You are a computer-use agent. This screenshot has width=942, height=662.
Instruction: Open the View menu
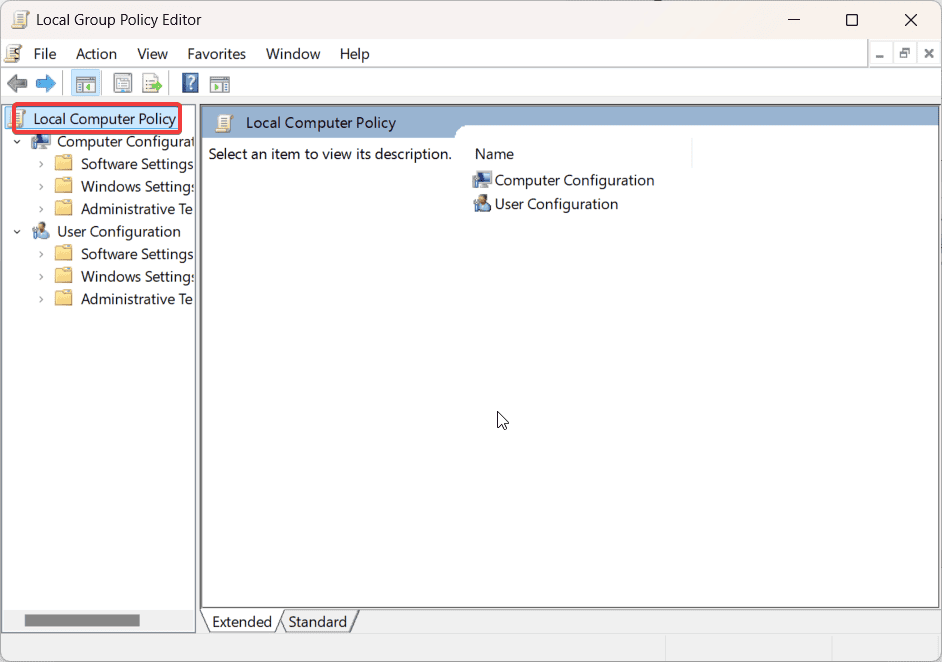(x=152, y=54)
